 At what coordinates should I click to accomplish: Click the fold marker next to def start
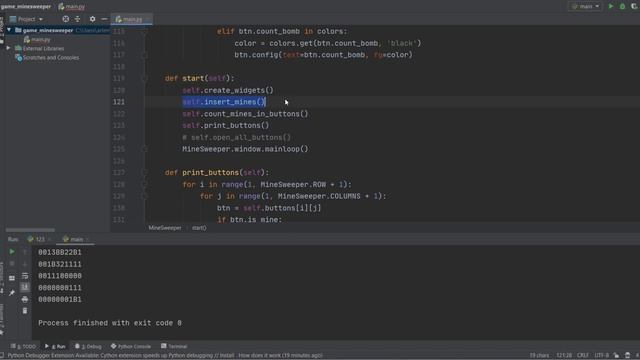(144, 78)
